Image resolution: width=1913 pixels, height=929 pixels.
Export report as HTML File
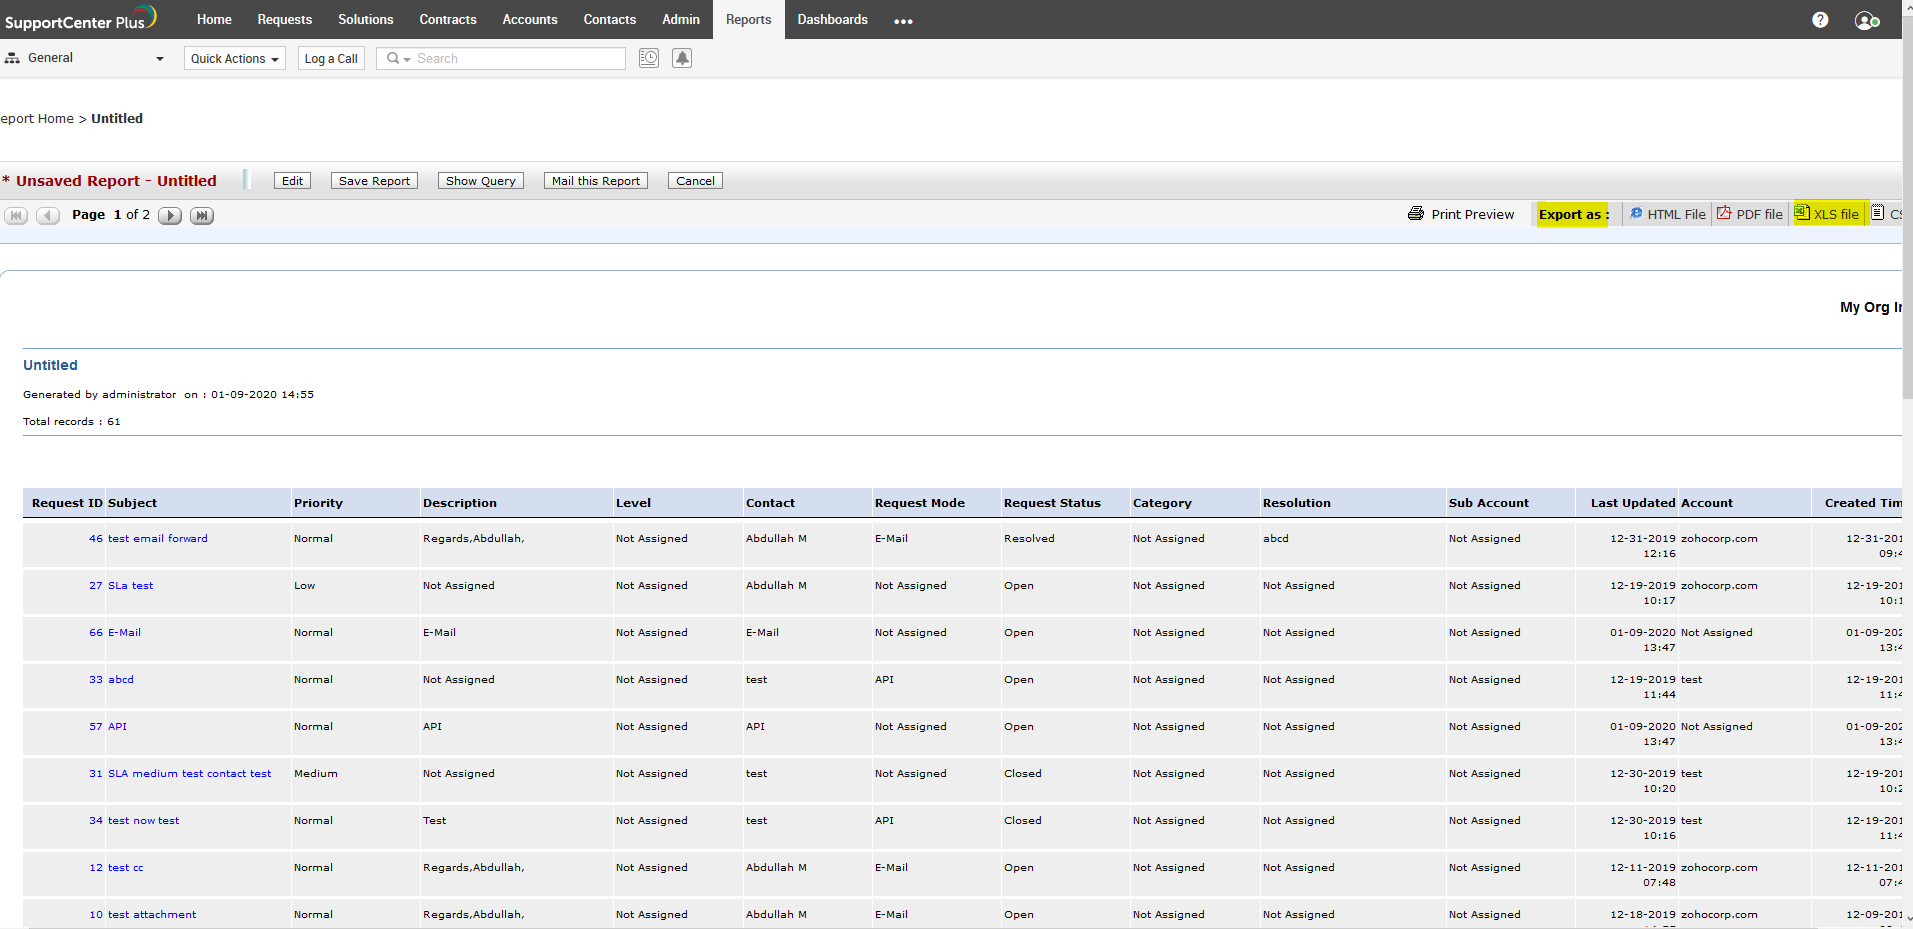click(1668, 214)
